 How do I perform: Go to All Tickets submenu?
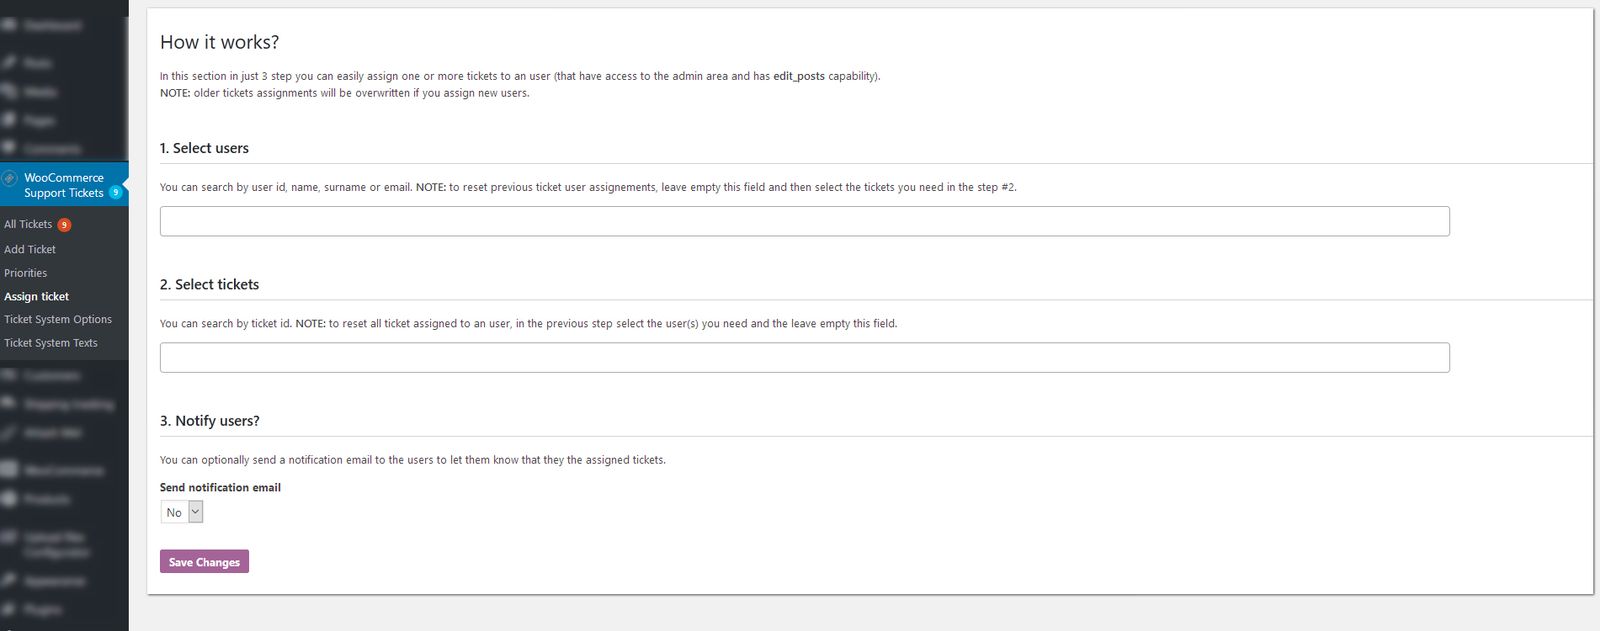pos(28,225)
